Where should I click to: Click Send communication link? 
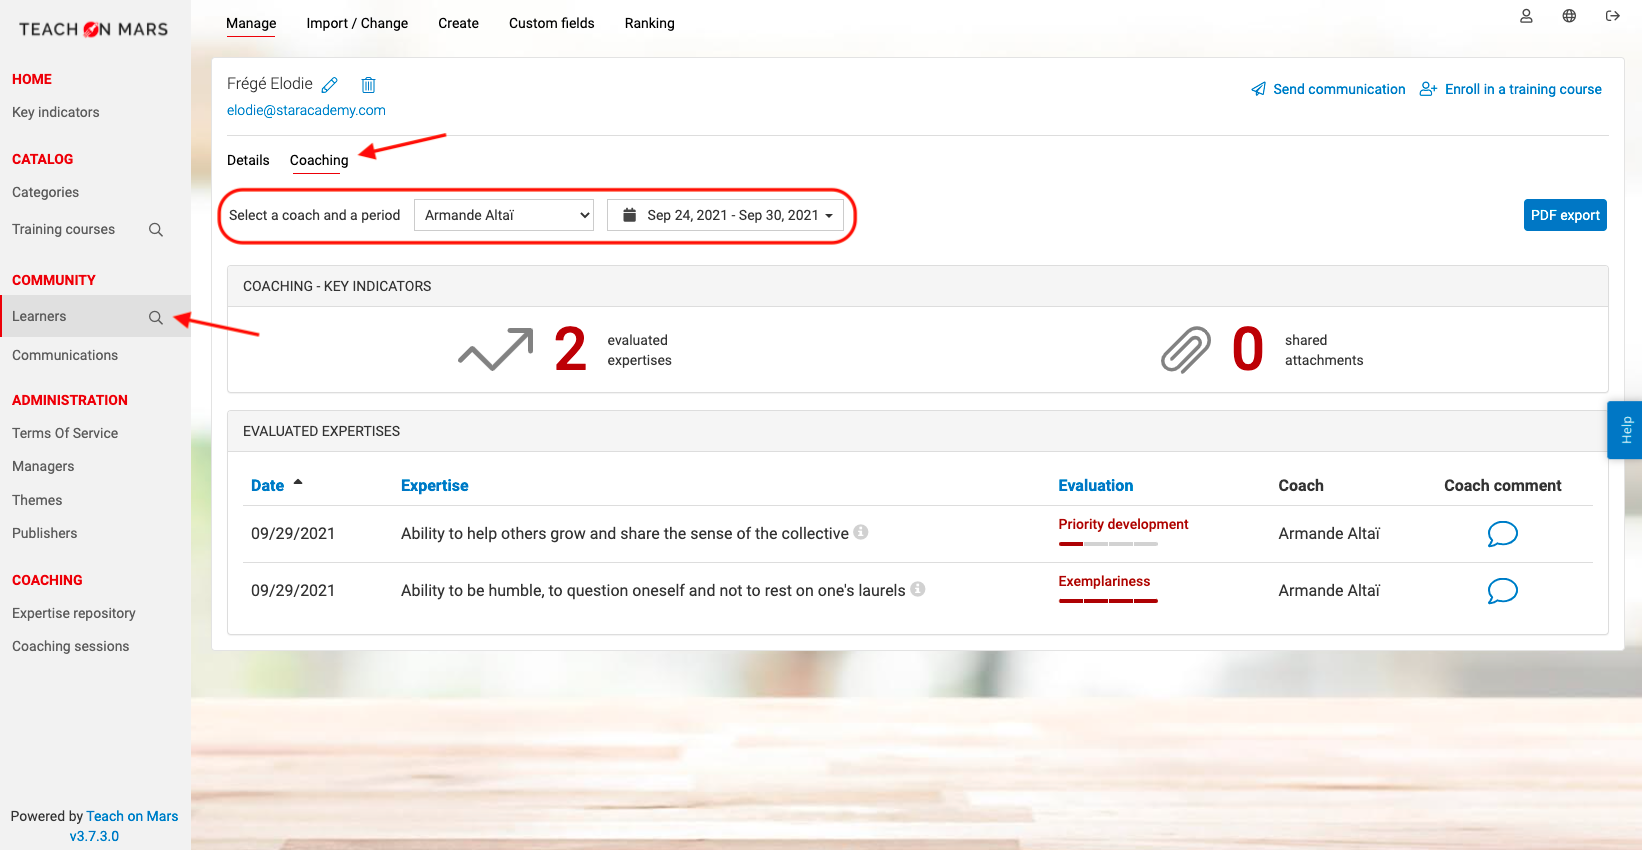(x=1339, y=89)
